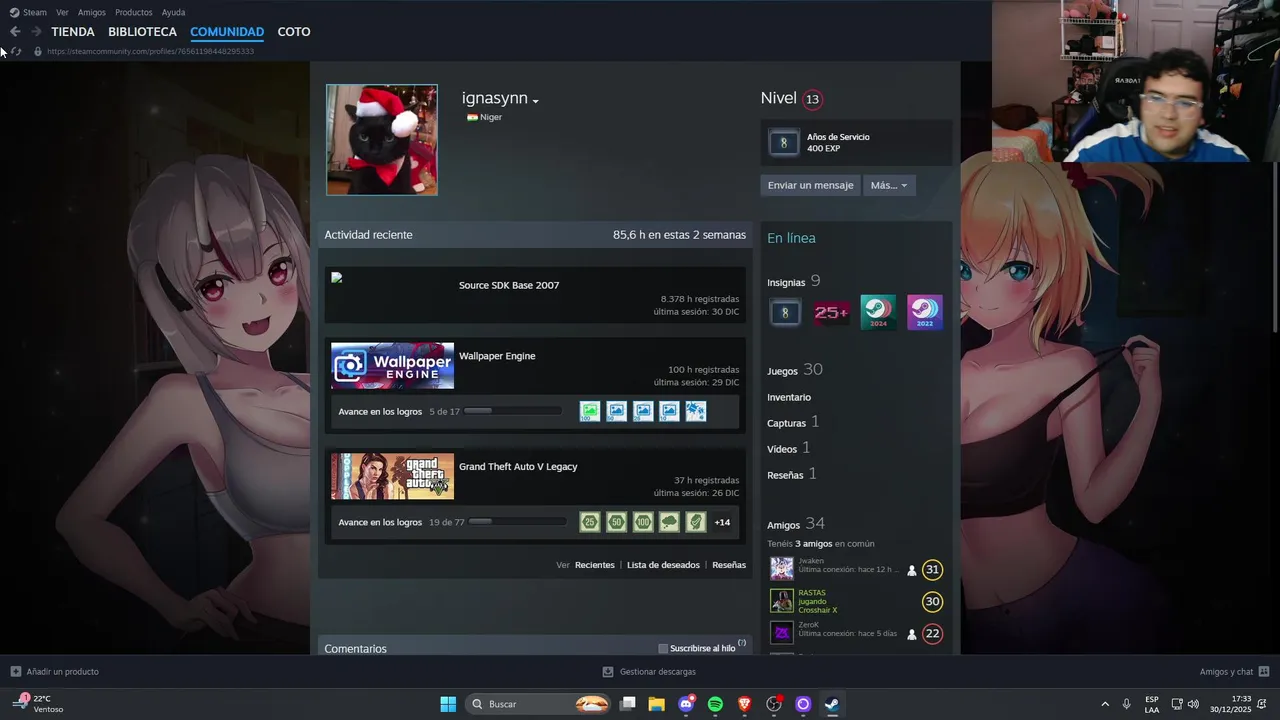
Task: Click the taskbar Buscar search box
Action: pos(538,704)
